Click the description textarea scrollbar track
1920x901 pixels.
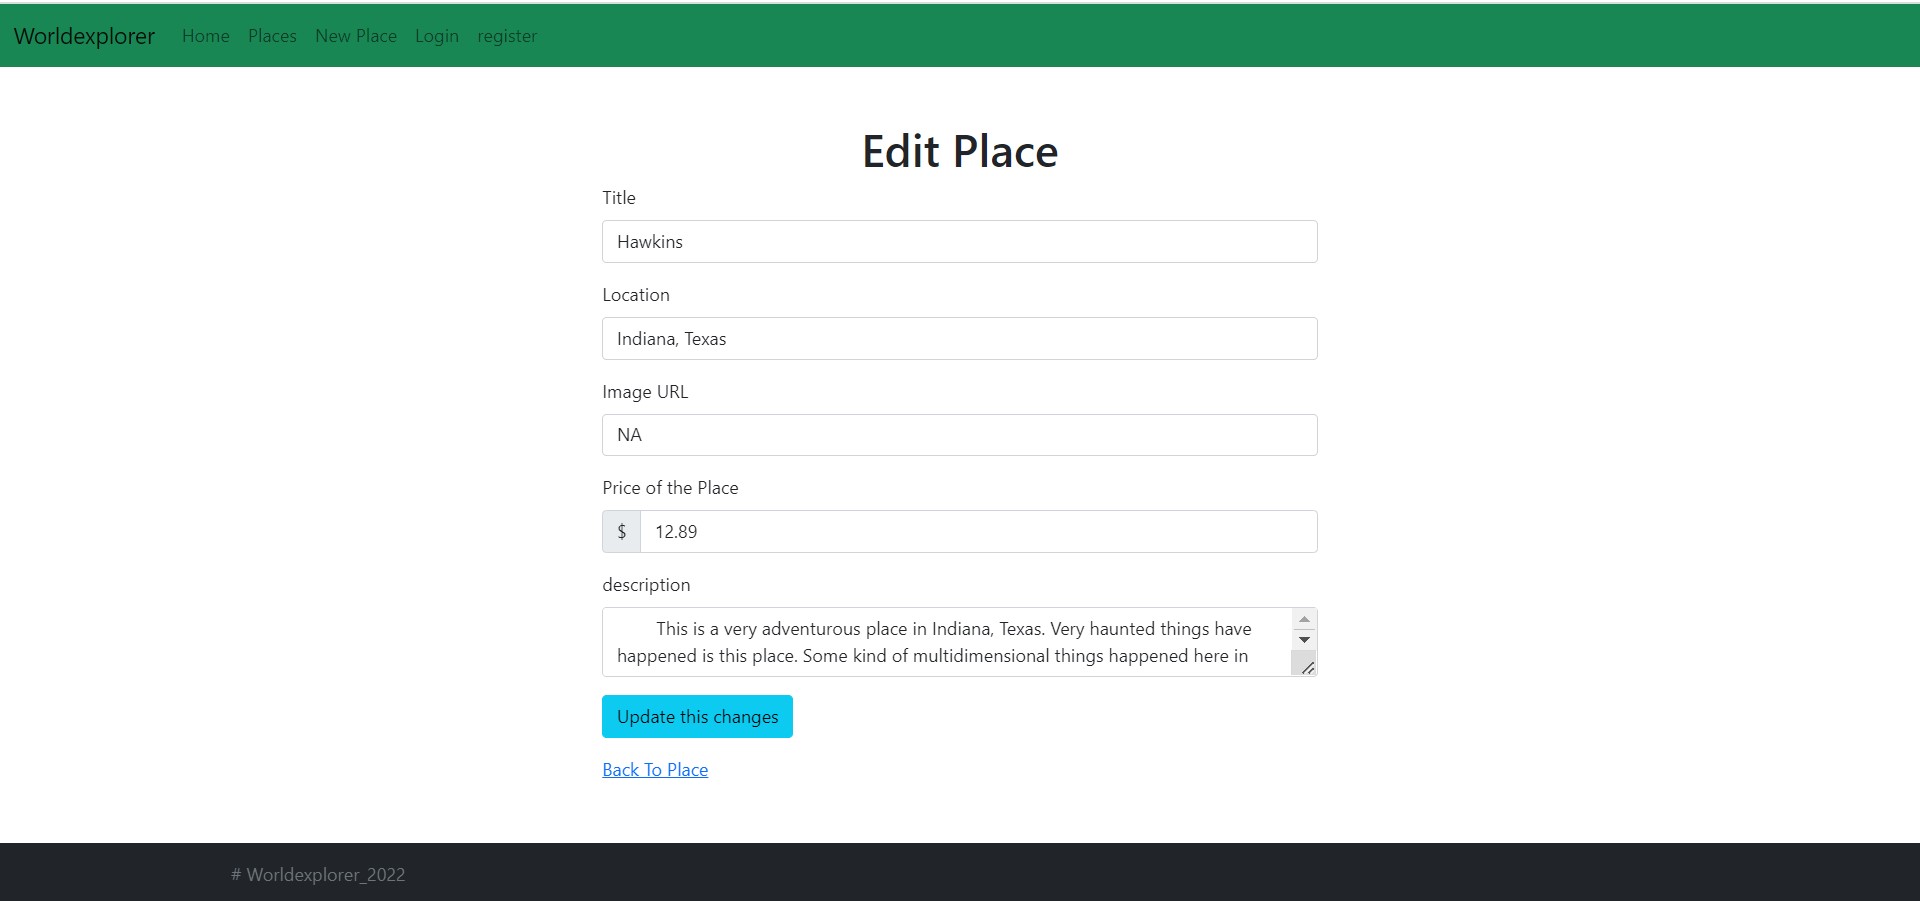(x=1304, y=629)
